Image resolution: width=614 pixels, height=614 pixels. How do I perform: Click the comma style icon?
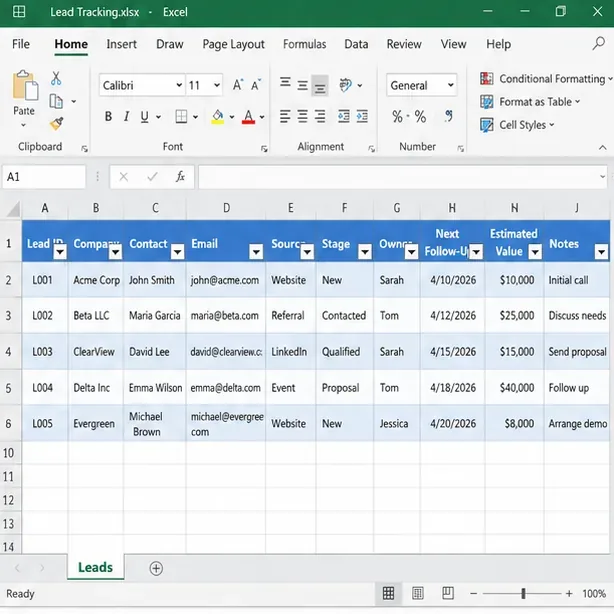point(449,116)
